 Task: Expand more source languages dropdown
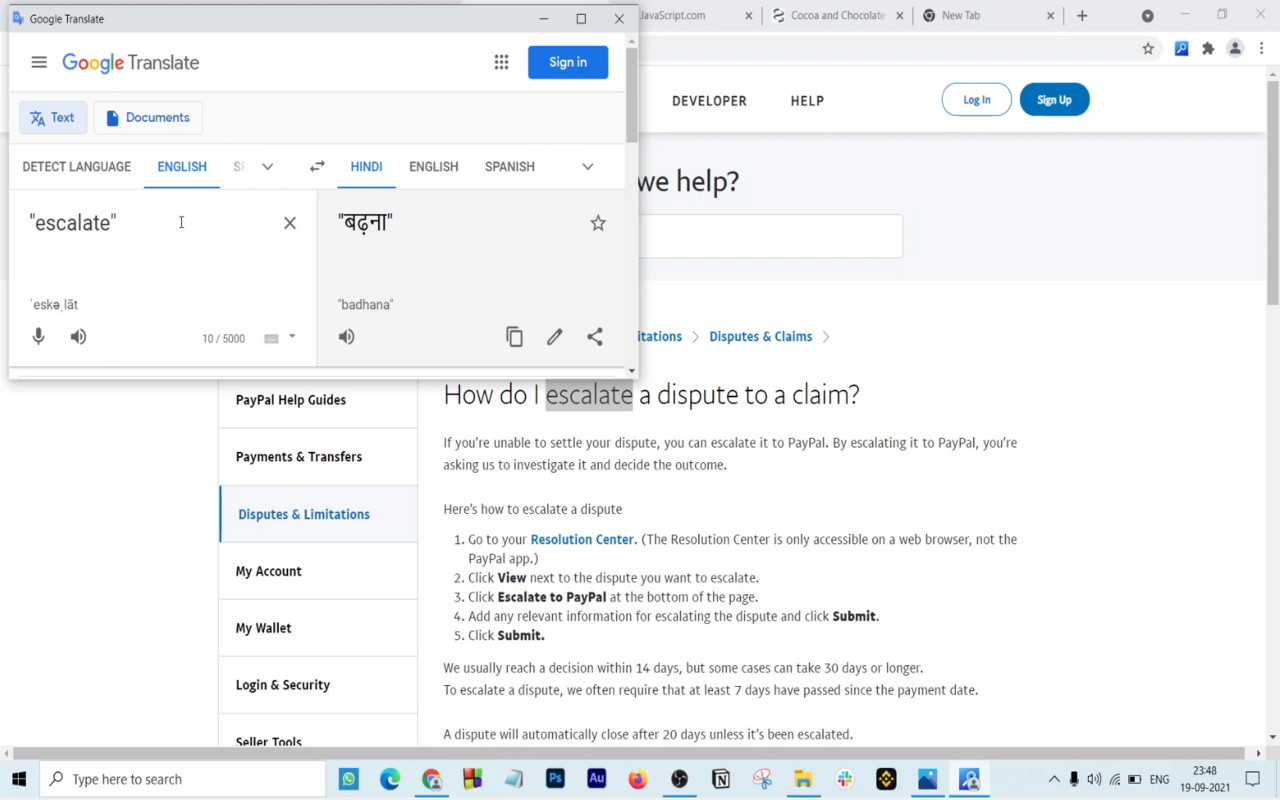(267, 166)
